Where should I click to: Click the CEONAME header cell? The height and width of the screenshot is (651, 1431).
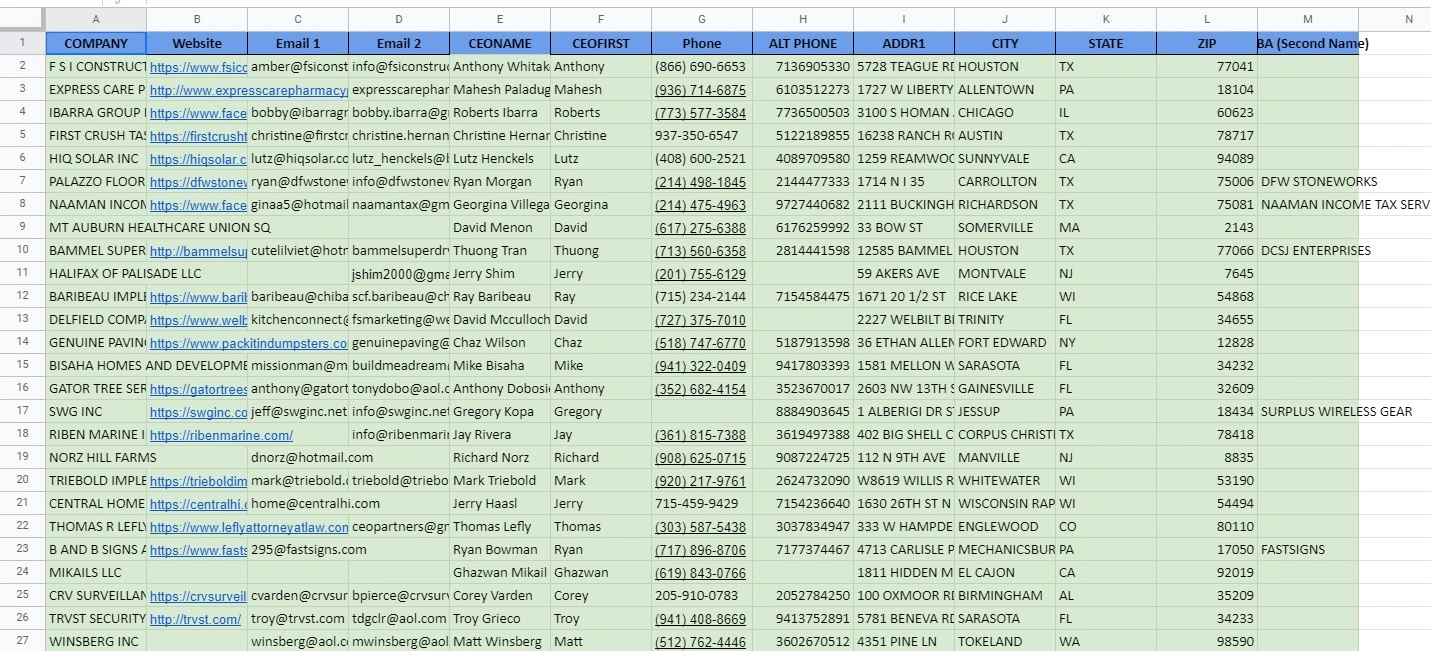click(500, 43)
